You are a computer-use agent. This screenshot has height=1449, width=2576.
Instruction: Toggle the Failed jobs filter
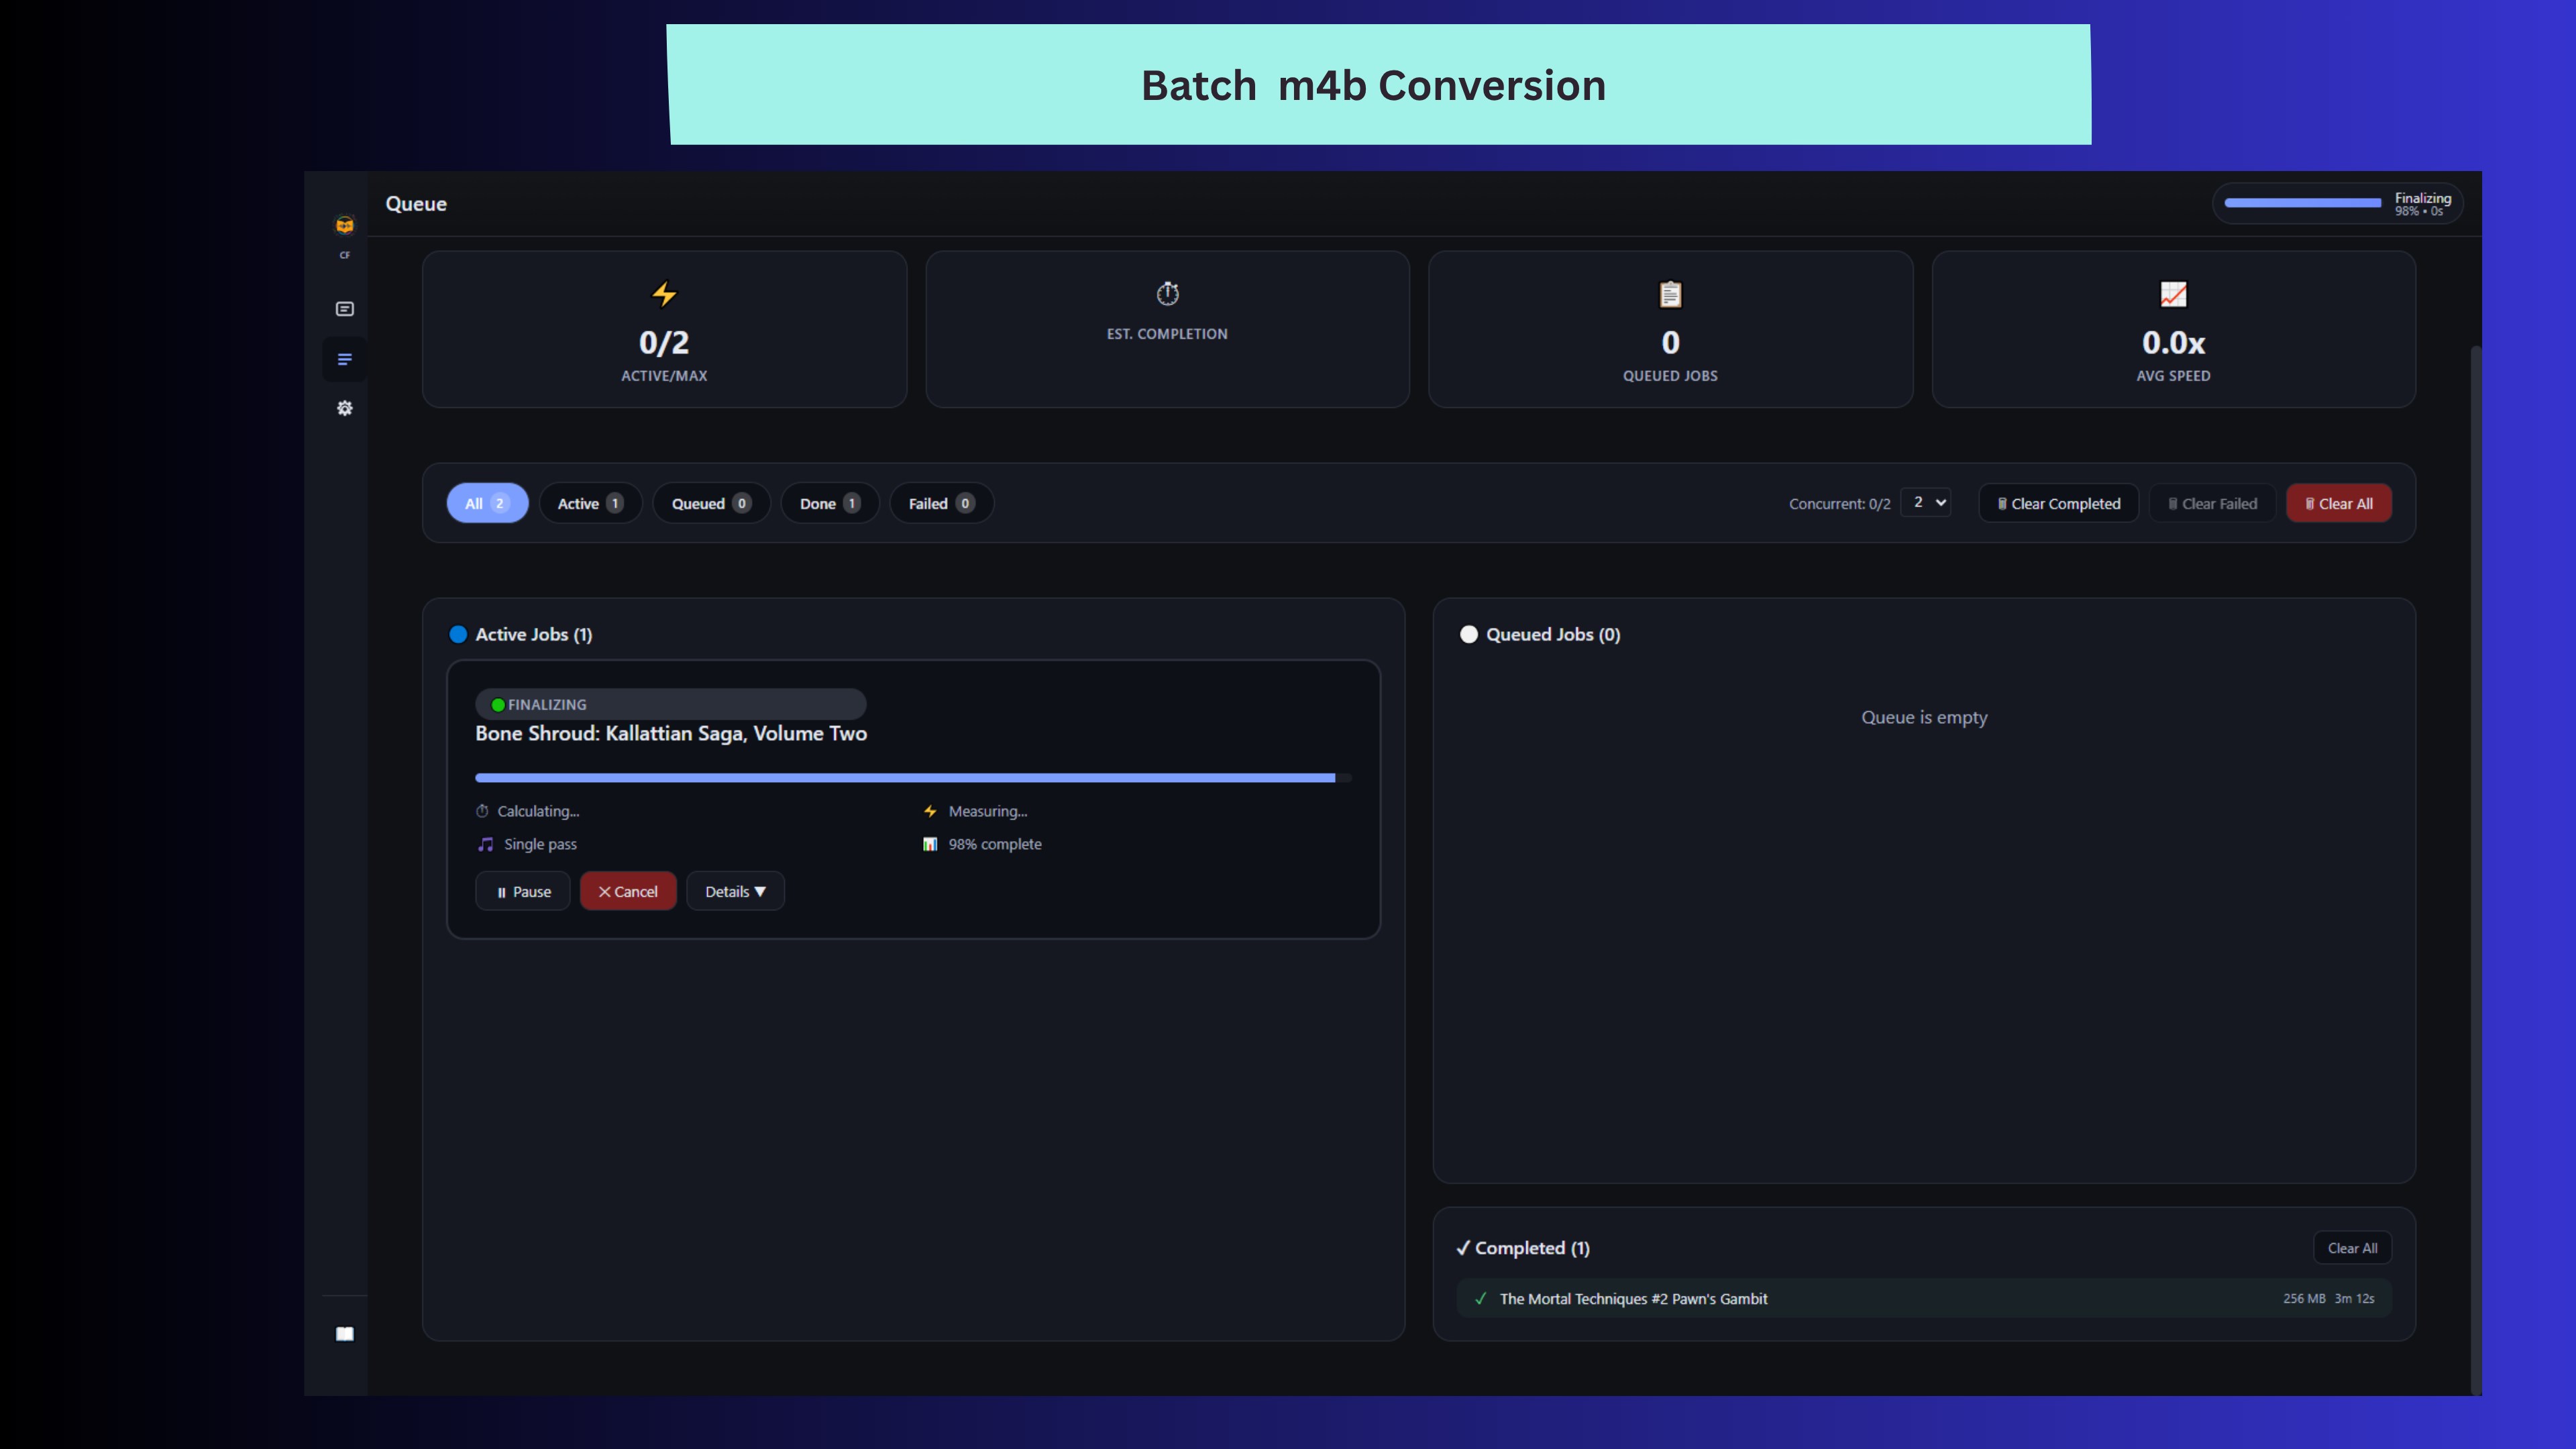(x=940, y=503)
